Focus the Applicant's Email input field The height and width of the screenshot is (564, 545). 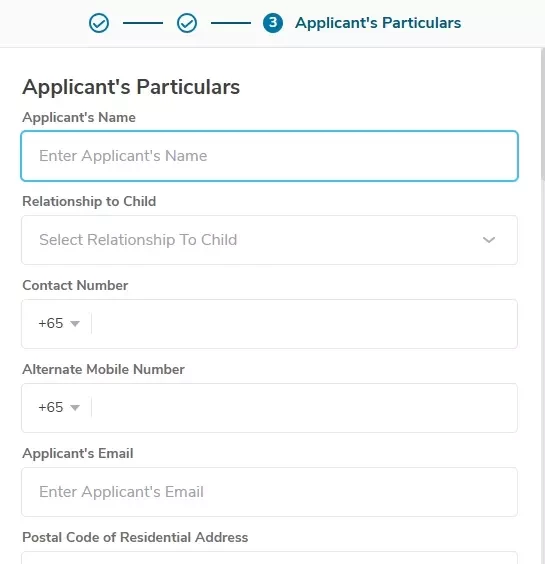point(269,492)
